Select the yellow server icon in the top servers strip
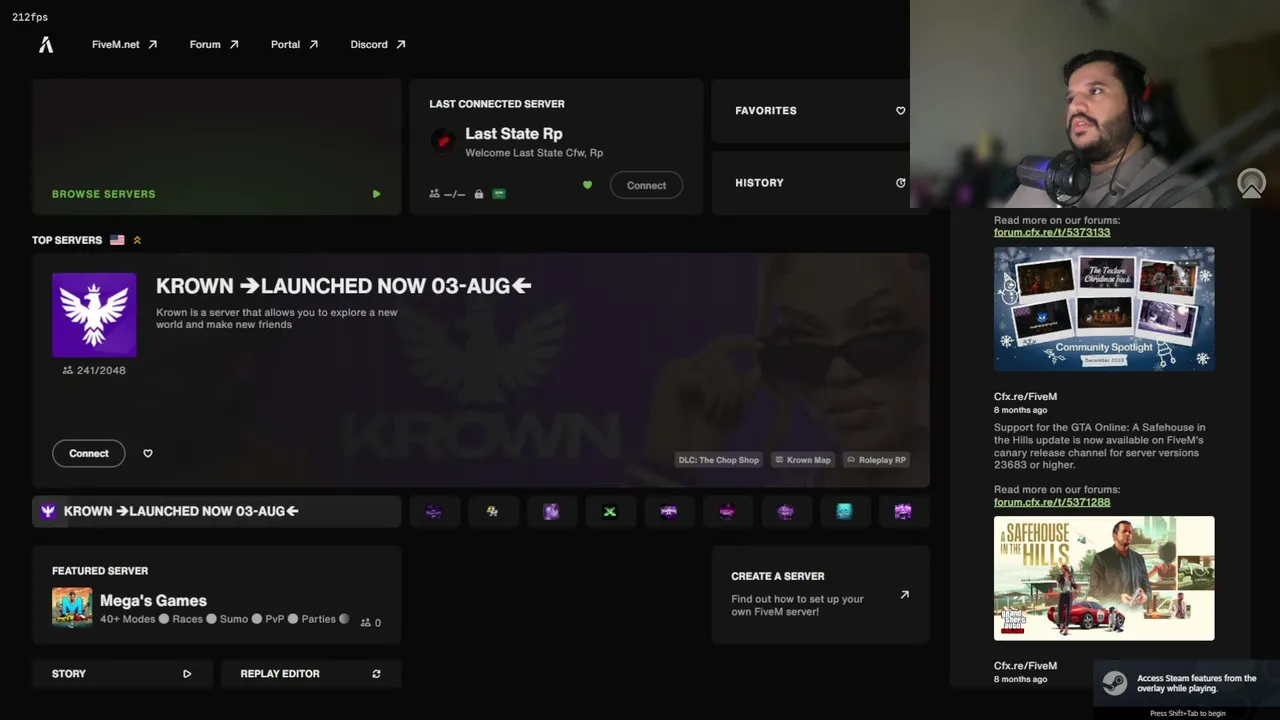This screenshot has width=1280, height=720. coord(492,511)
